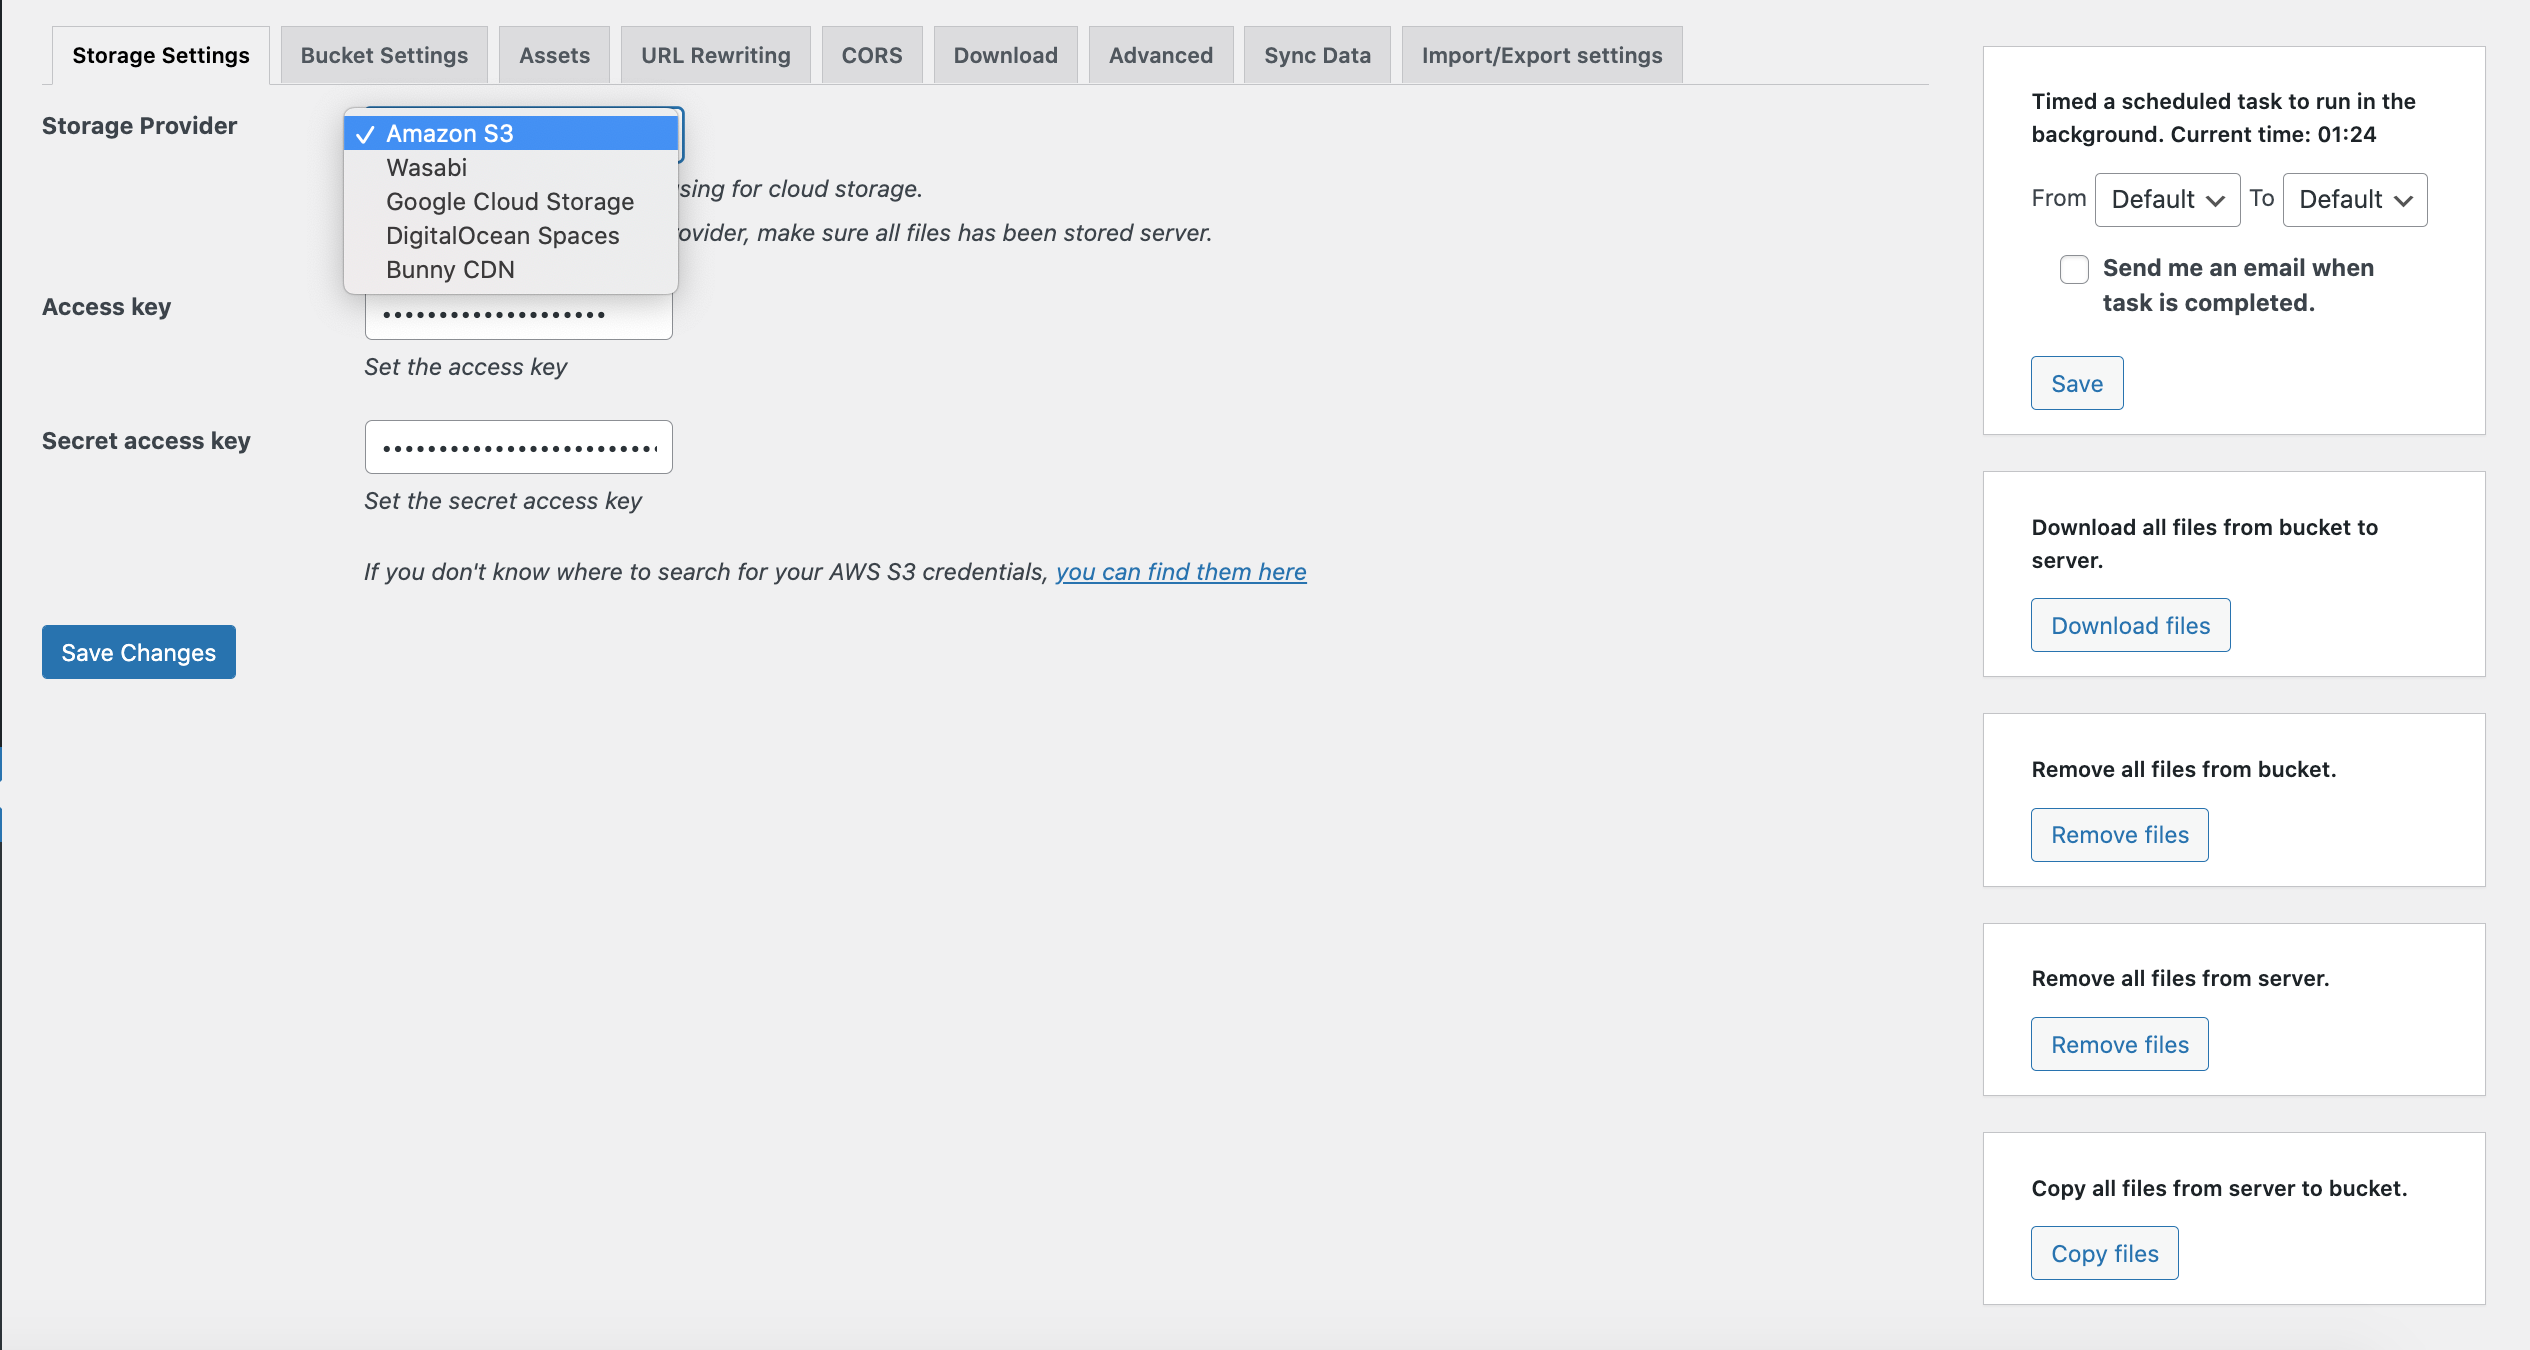Viewport: 2530px width, 1350px height.
Task: Select checked Amazon S3 option
Action: pos(450,134)
